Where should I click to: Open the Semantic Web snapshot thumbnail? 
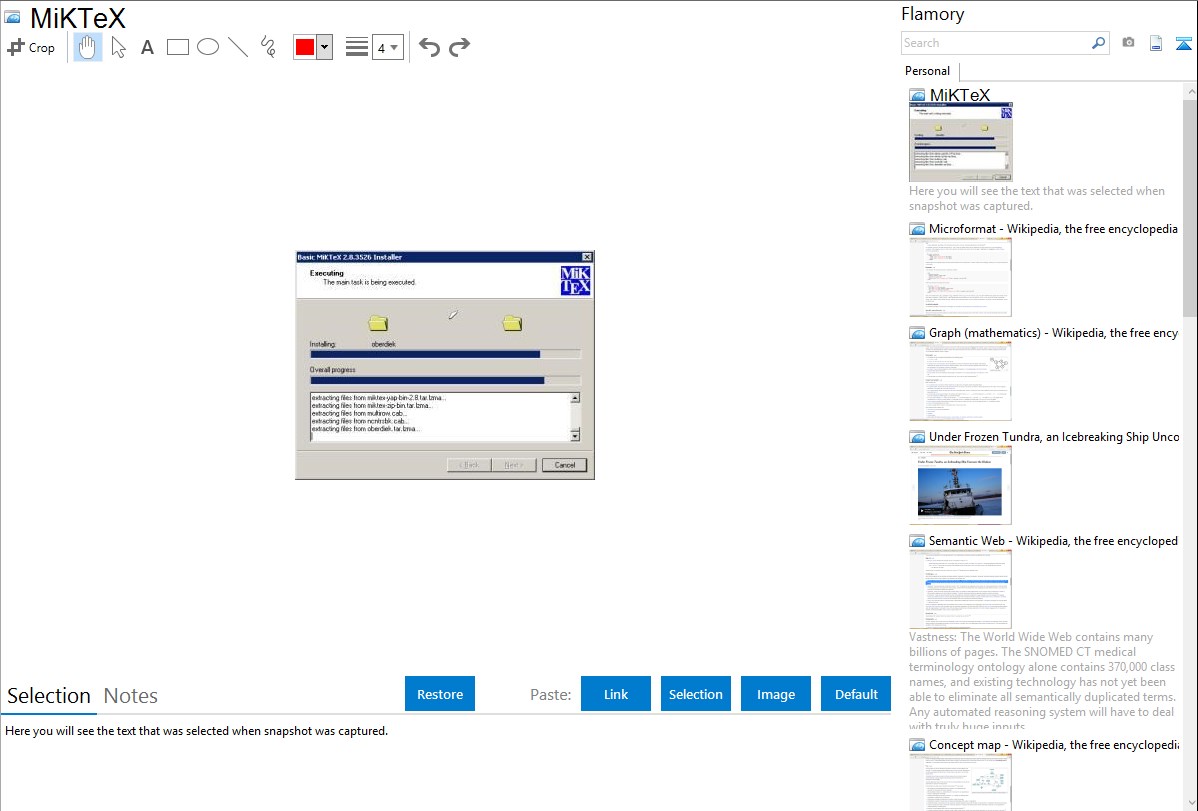pos(960,589)
